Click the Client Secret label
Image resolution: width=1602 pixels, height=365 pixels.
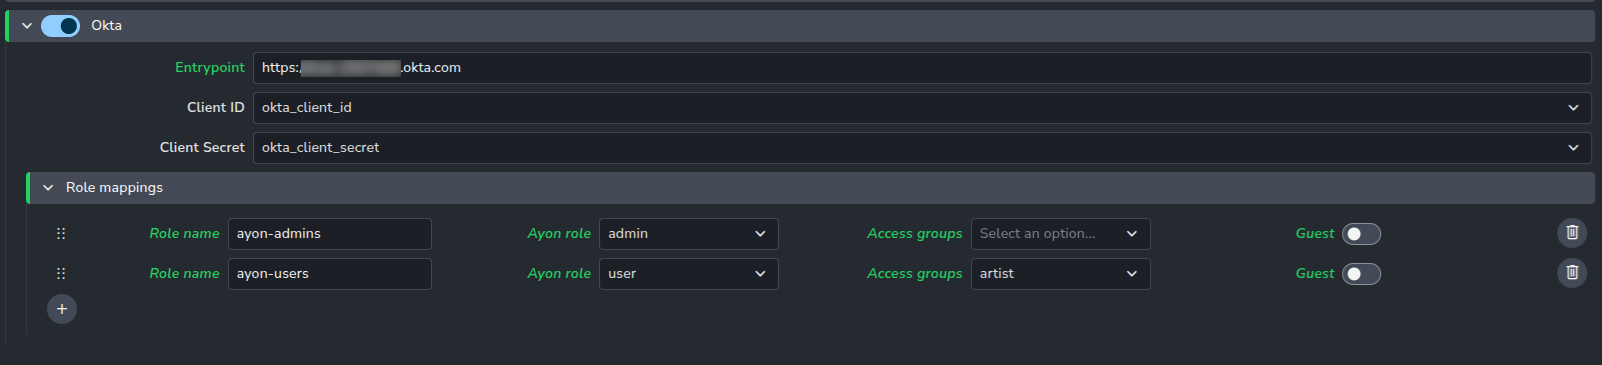202,147
